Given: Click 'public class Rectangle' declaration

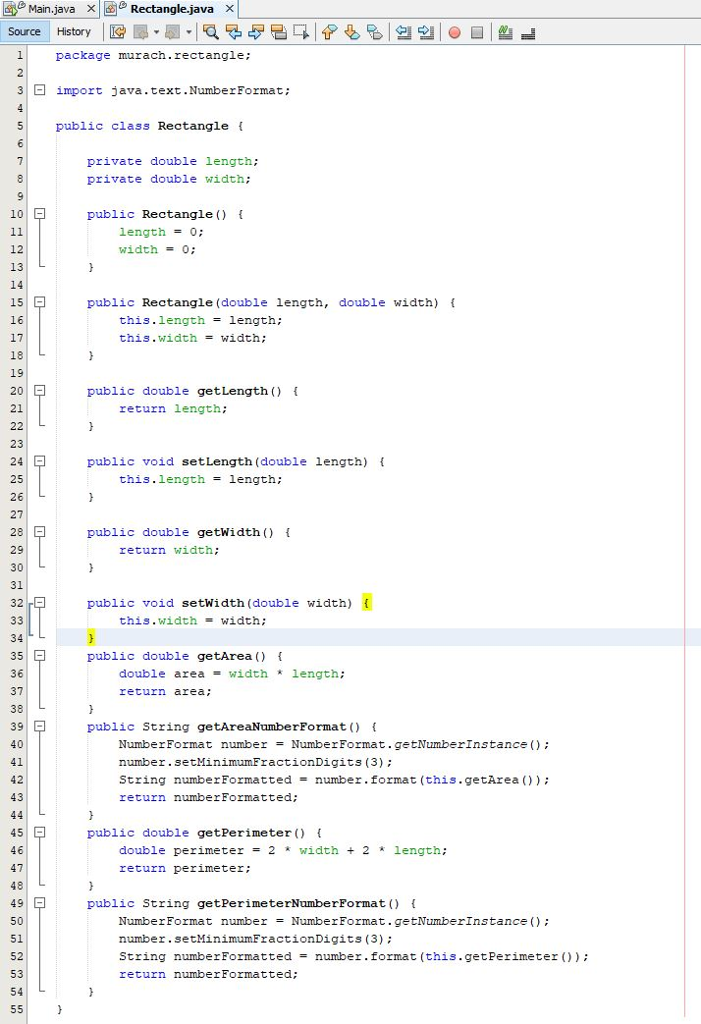Looking at the screenshot, I should pyautogui.click(x=142, y=126).
